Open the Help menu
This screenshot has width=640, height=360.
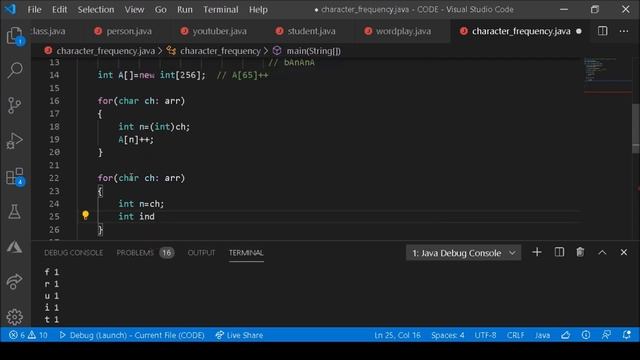point(258,9)
